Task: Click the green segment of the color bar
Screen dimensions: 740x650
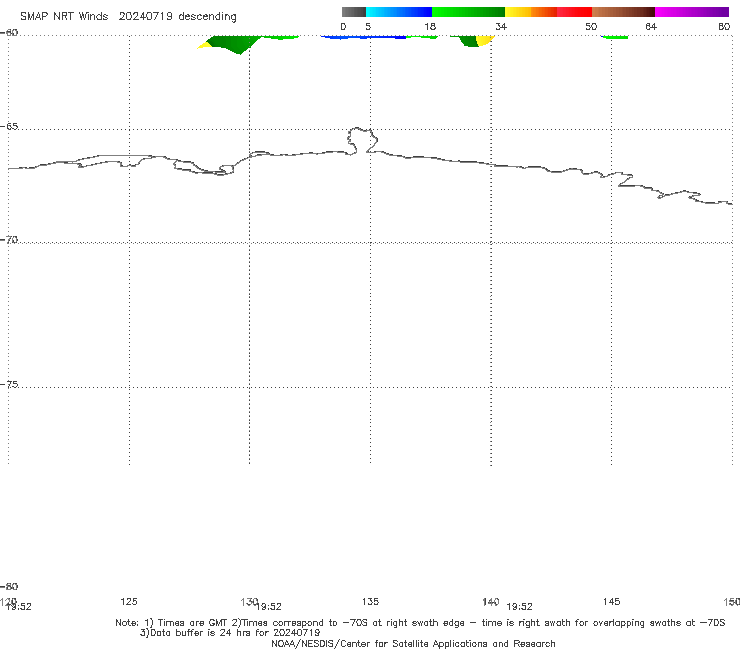Action: coord(468,12)
